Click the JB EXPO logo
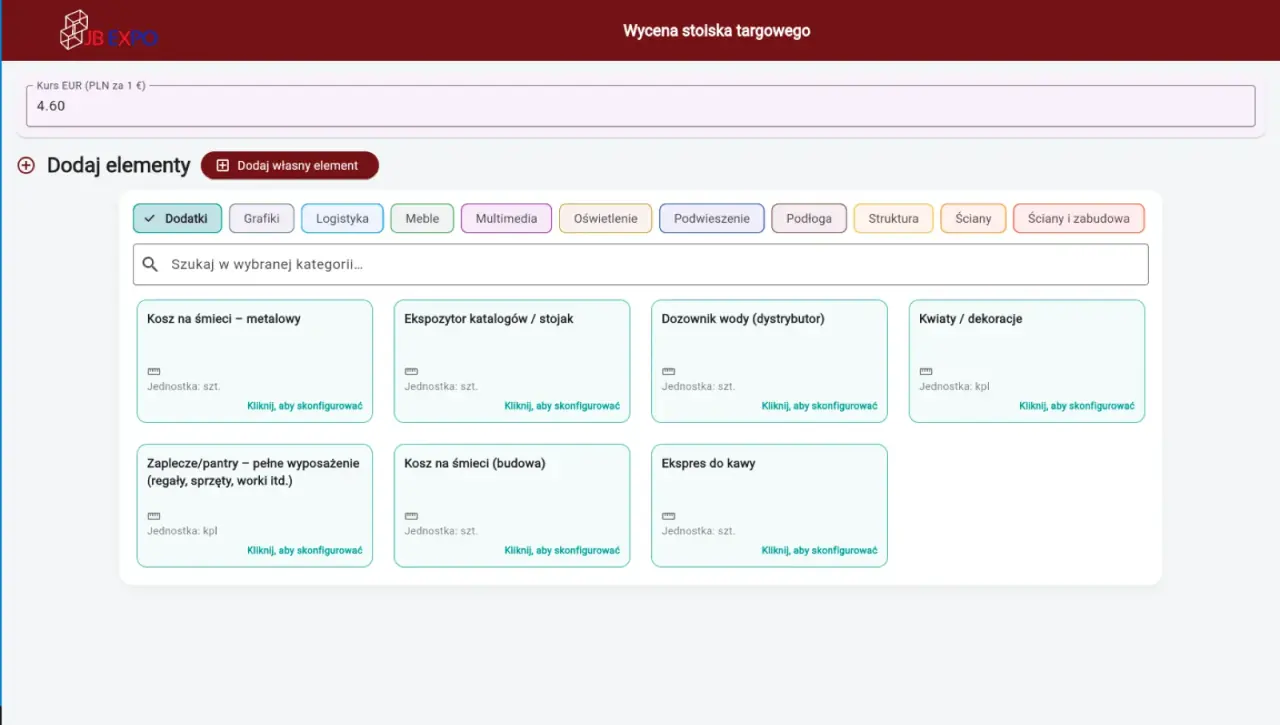This screenshot has width=1280, height=725. [108, 30]
